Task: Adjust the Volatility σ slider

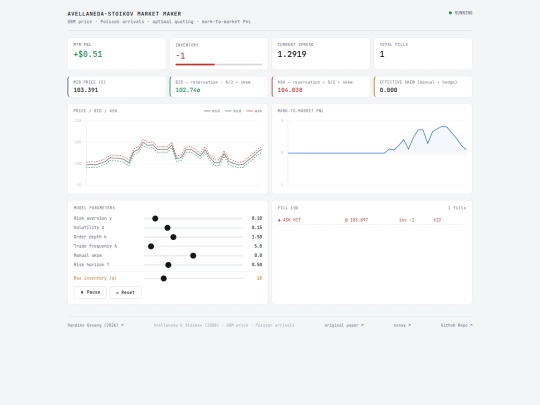Action: [x=193, y=228]
